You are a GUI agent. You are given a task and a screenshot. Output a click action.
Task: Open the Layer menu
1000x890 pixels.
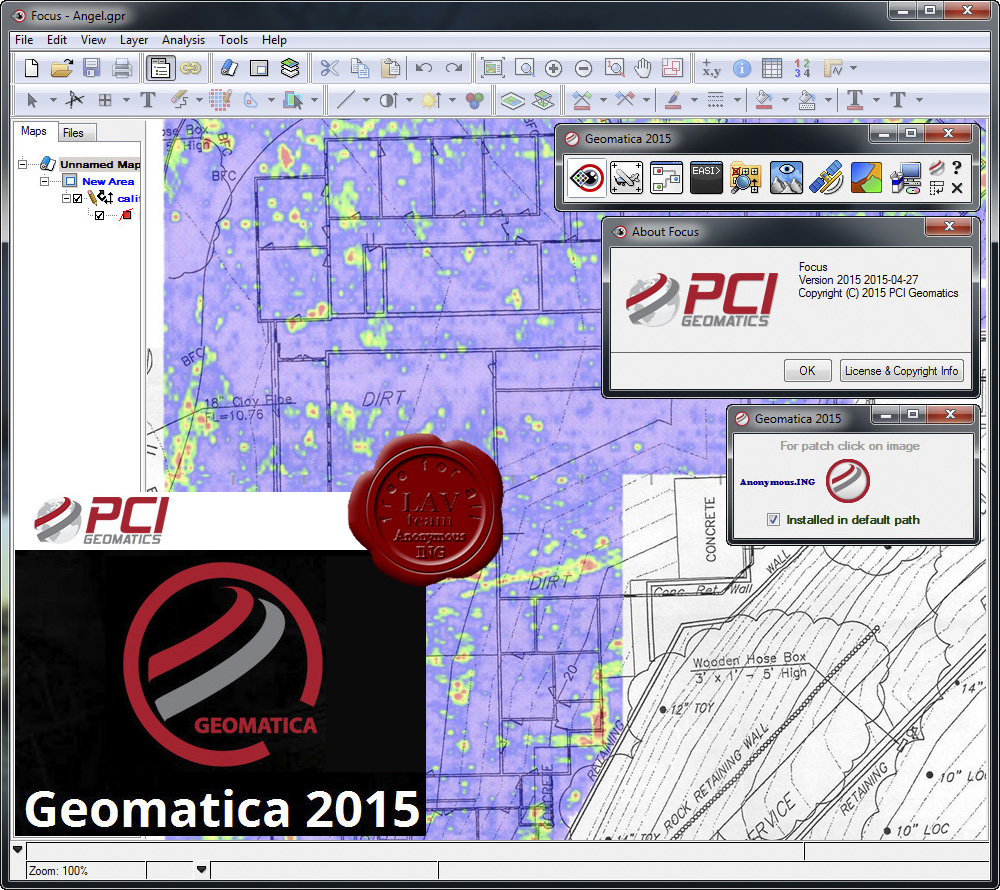[134, 40]
